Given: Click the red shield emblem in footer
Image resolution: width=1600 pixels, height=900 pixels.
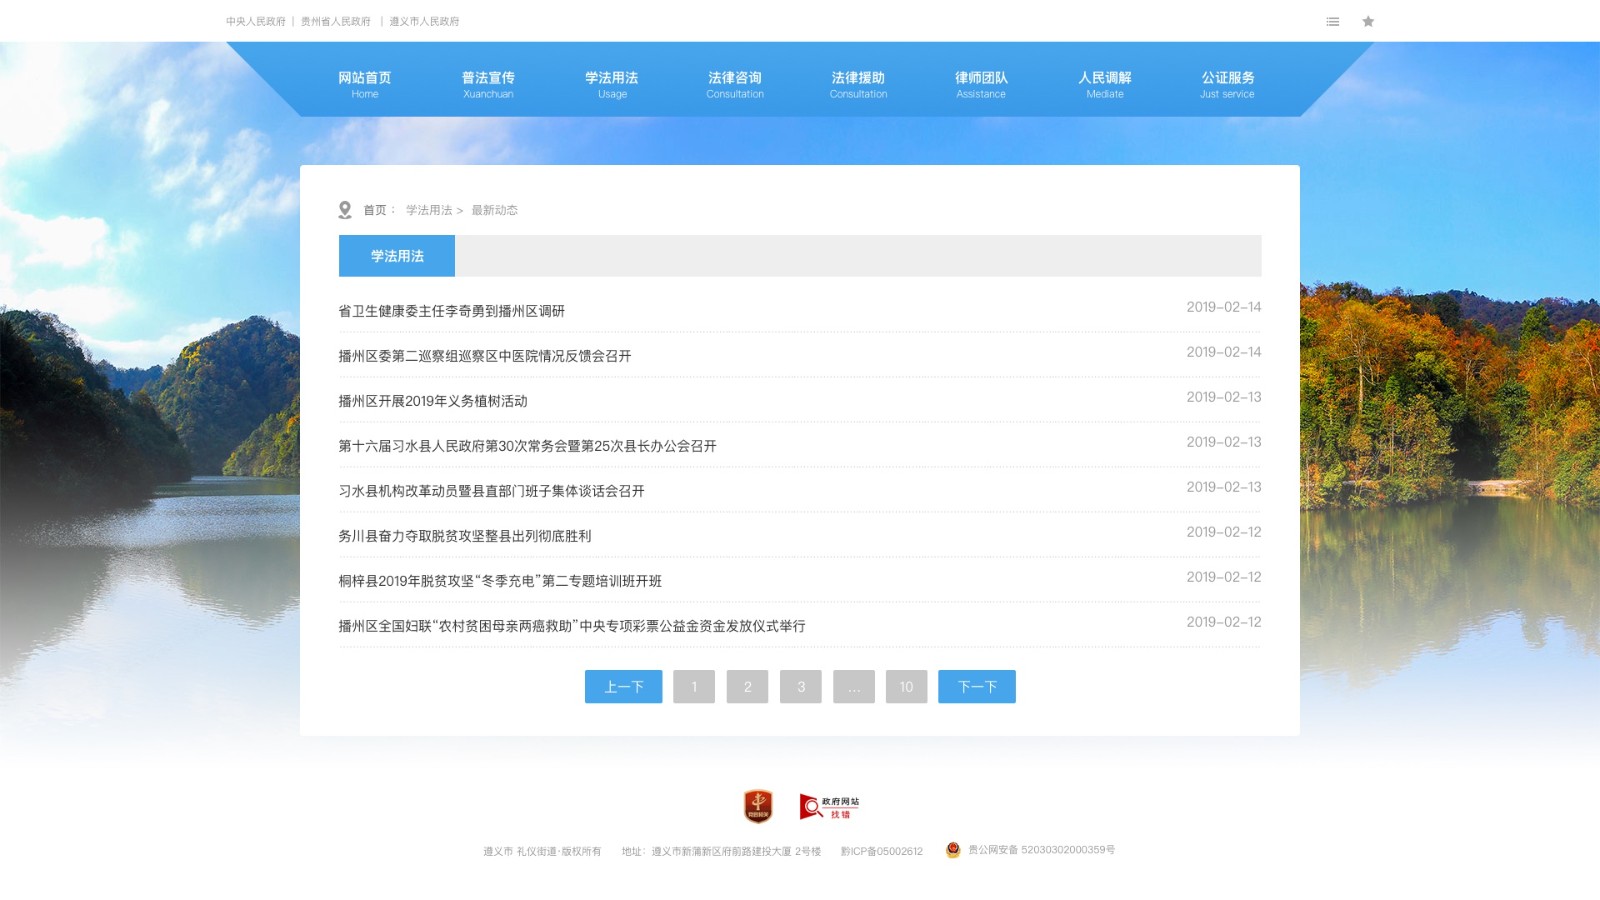Looking at the screenshot, I should tap(758, 806).
